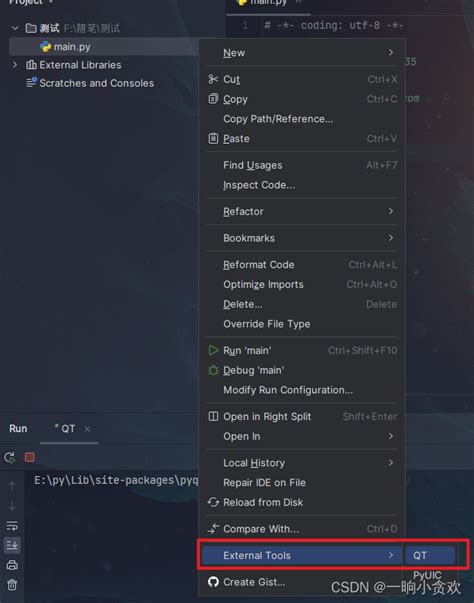Toggle soft-wrap in Run console
Screen dimensions: 474x603
point(12,525)
